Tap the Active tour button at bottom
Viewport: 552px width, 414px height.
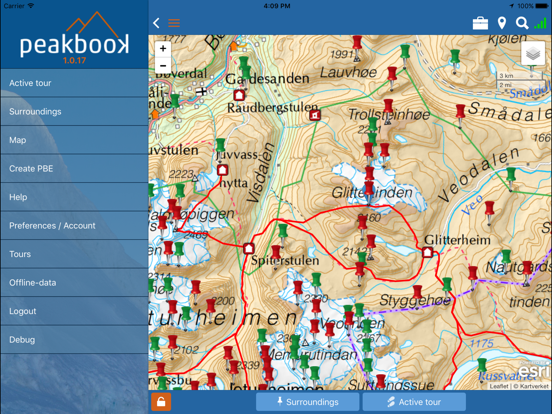(414, 402)
